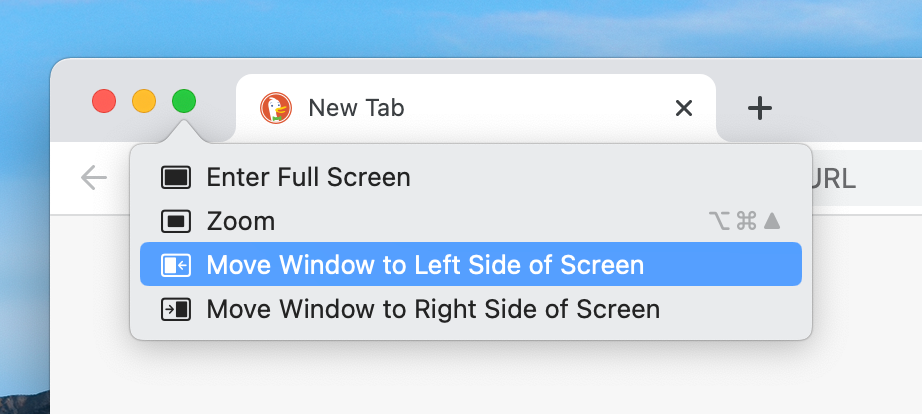This screenshot has width=922, height=414.
Task: Close the New Tab tab
Action: tap(684, 108)
